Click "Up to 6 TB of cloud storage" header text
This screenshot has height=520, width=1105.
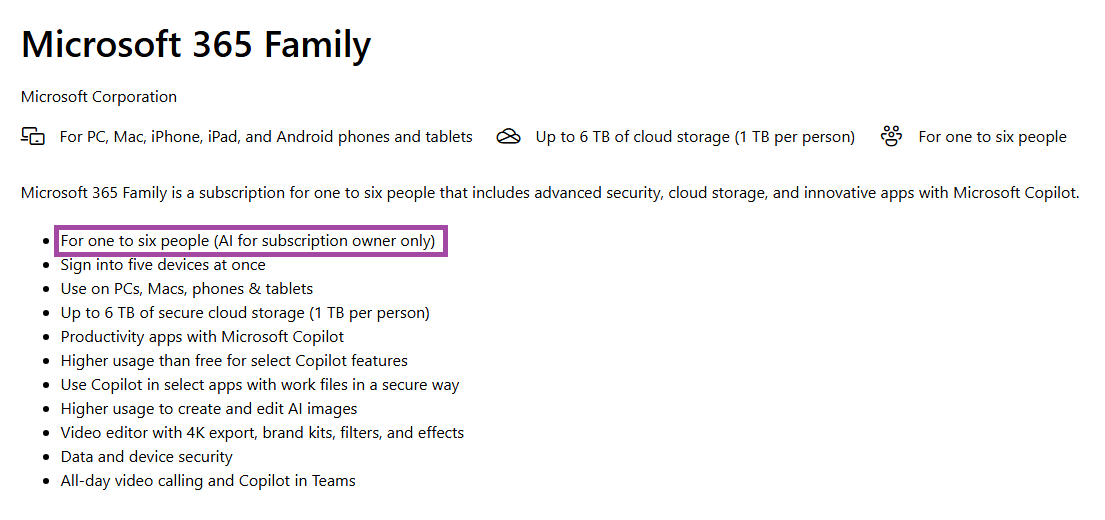[x=695, y=137]
